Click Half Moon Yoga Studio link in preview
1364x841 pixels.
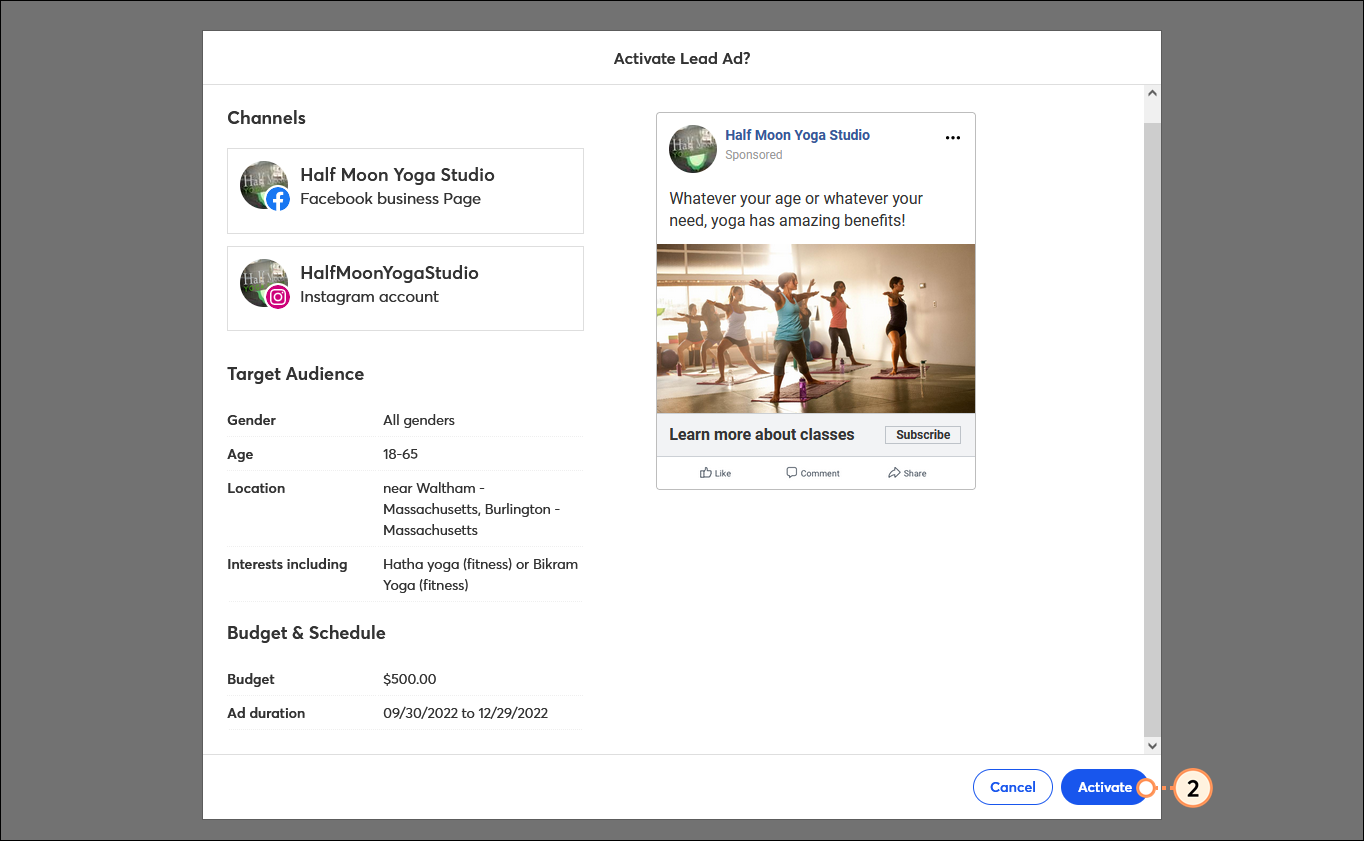[x=797, y=135]
